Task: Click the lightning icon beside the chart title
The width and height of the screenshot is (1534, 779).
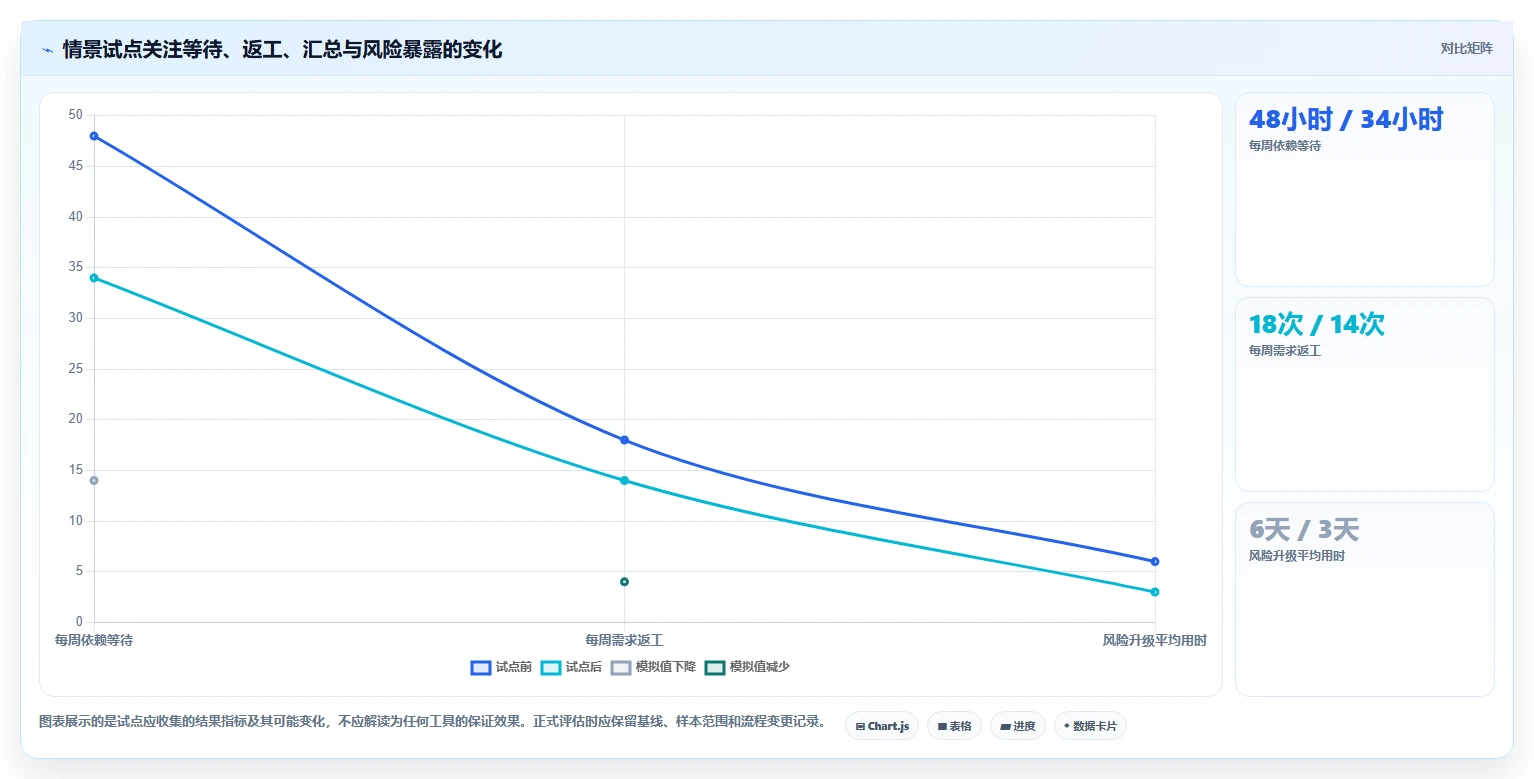Action: pos(48,50)
